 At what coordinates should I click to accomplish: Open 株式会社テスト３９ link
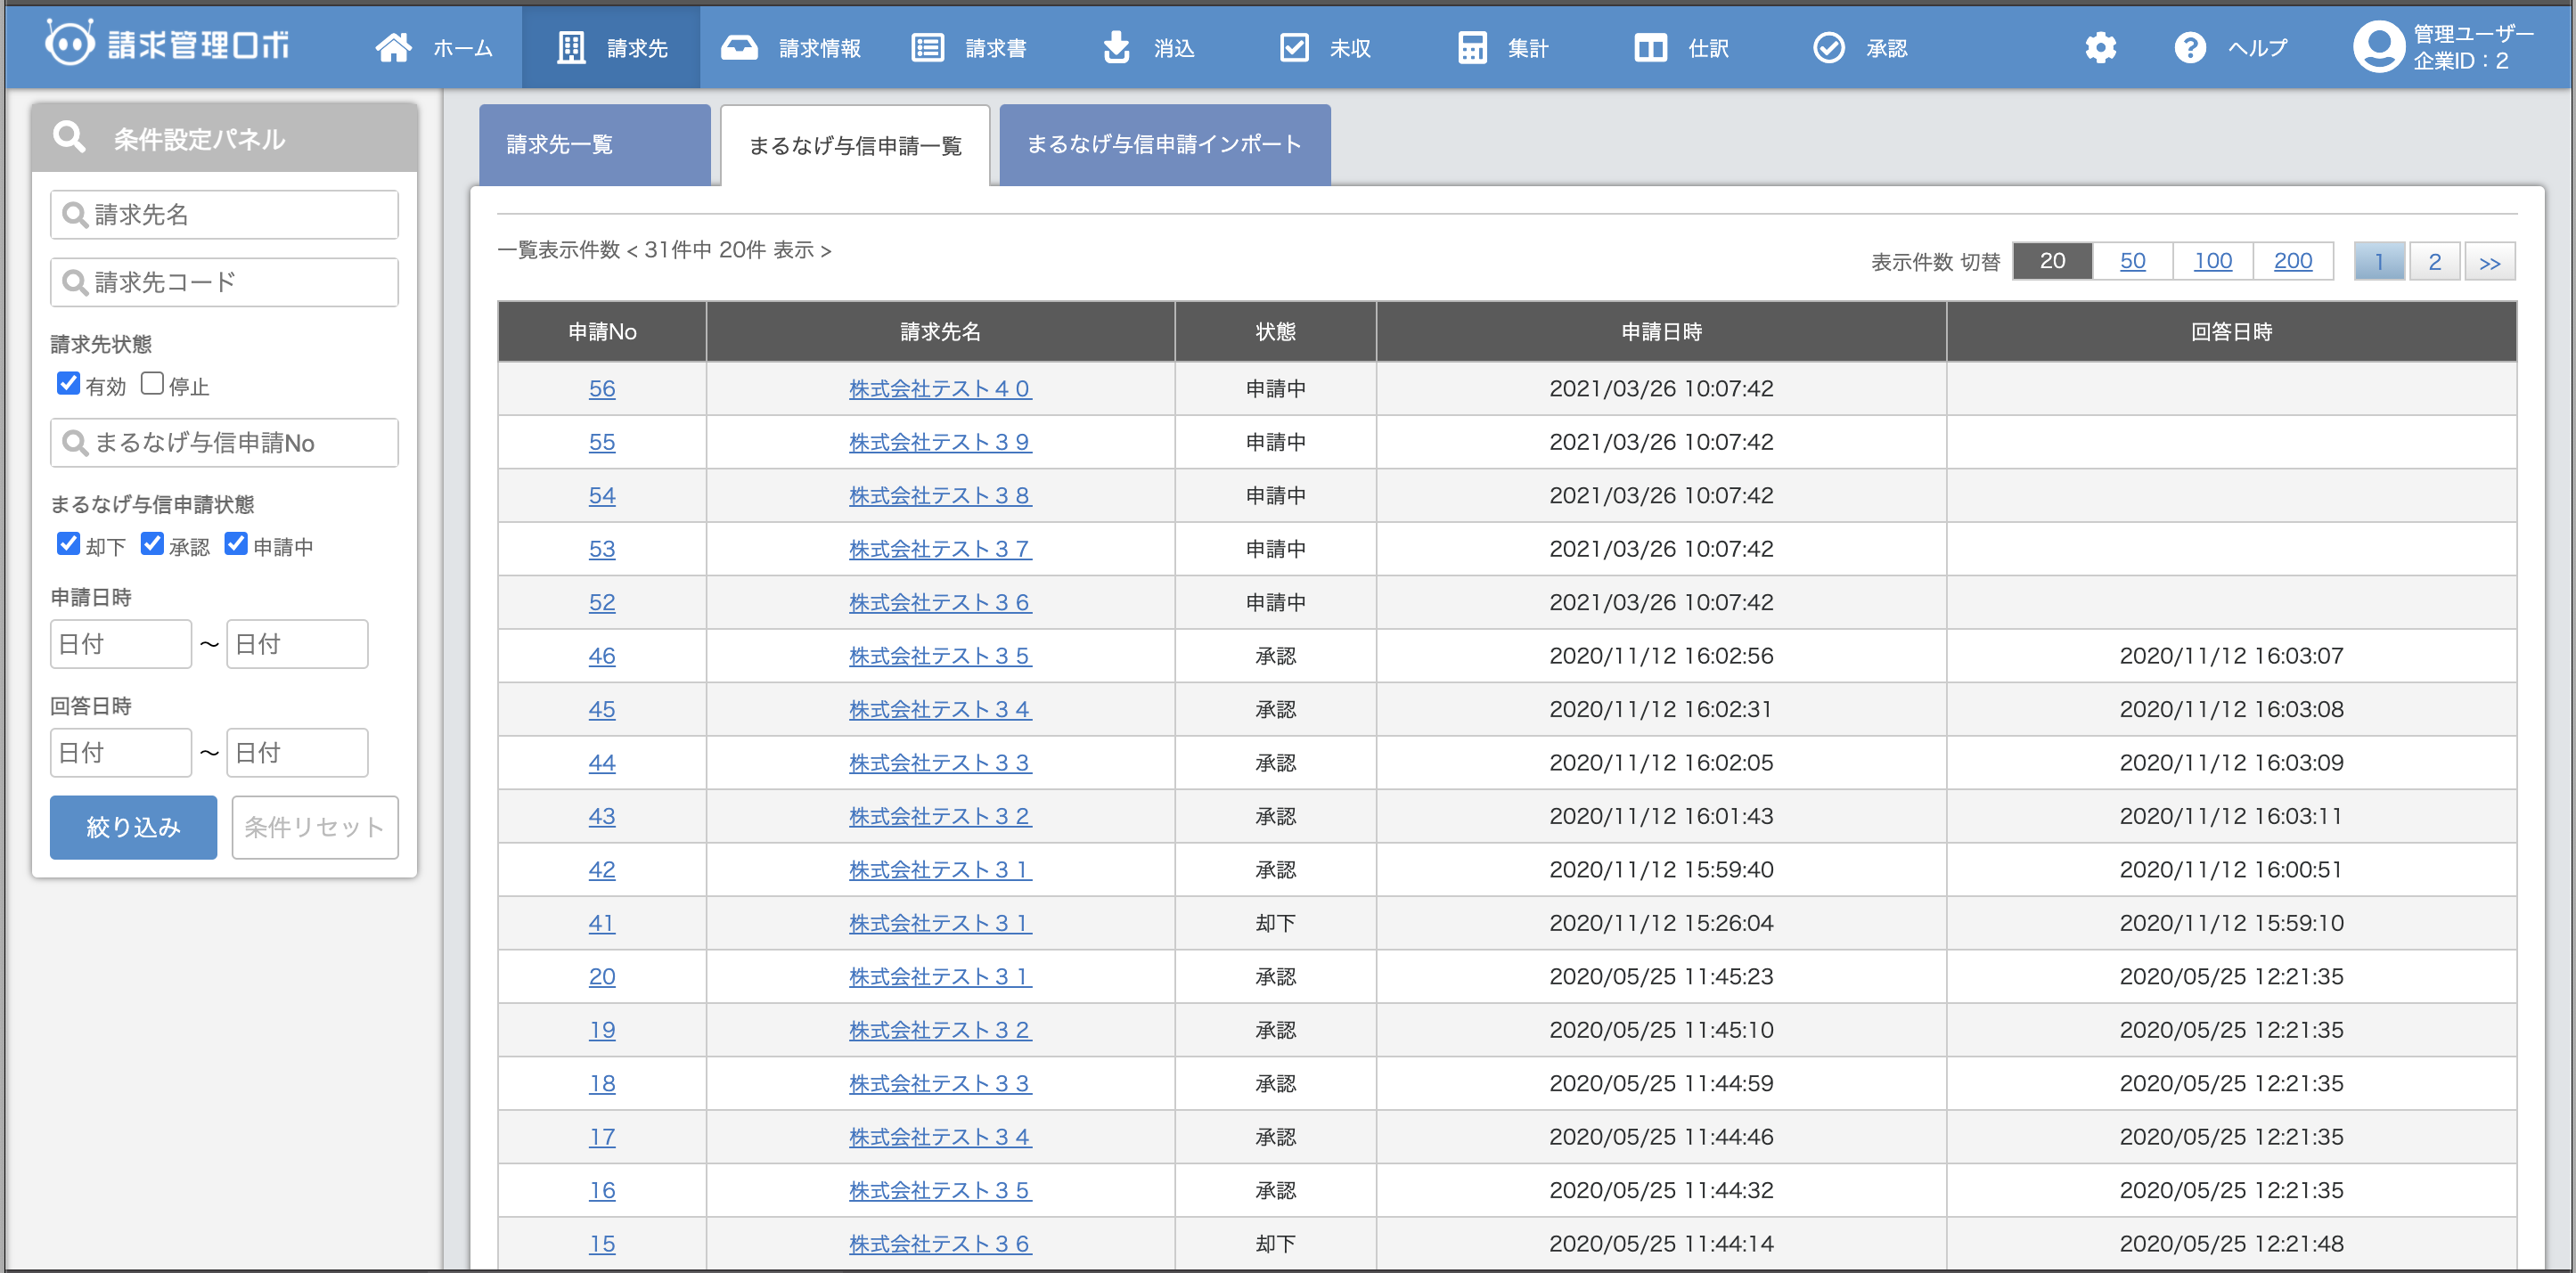click(940, 441)
